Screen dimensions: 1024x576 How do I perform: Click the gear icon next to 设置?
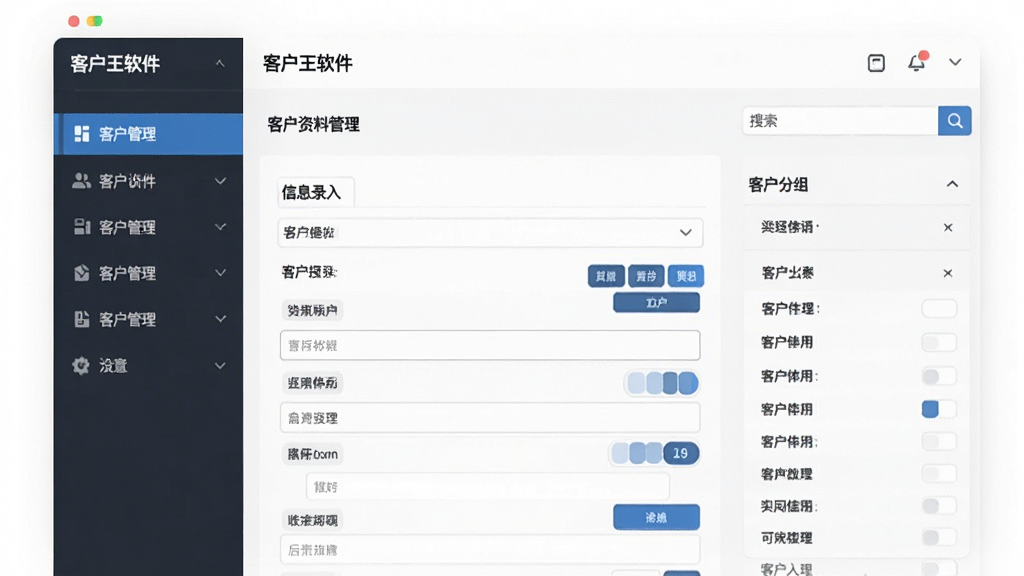pos(81,366)
